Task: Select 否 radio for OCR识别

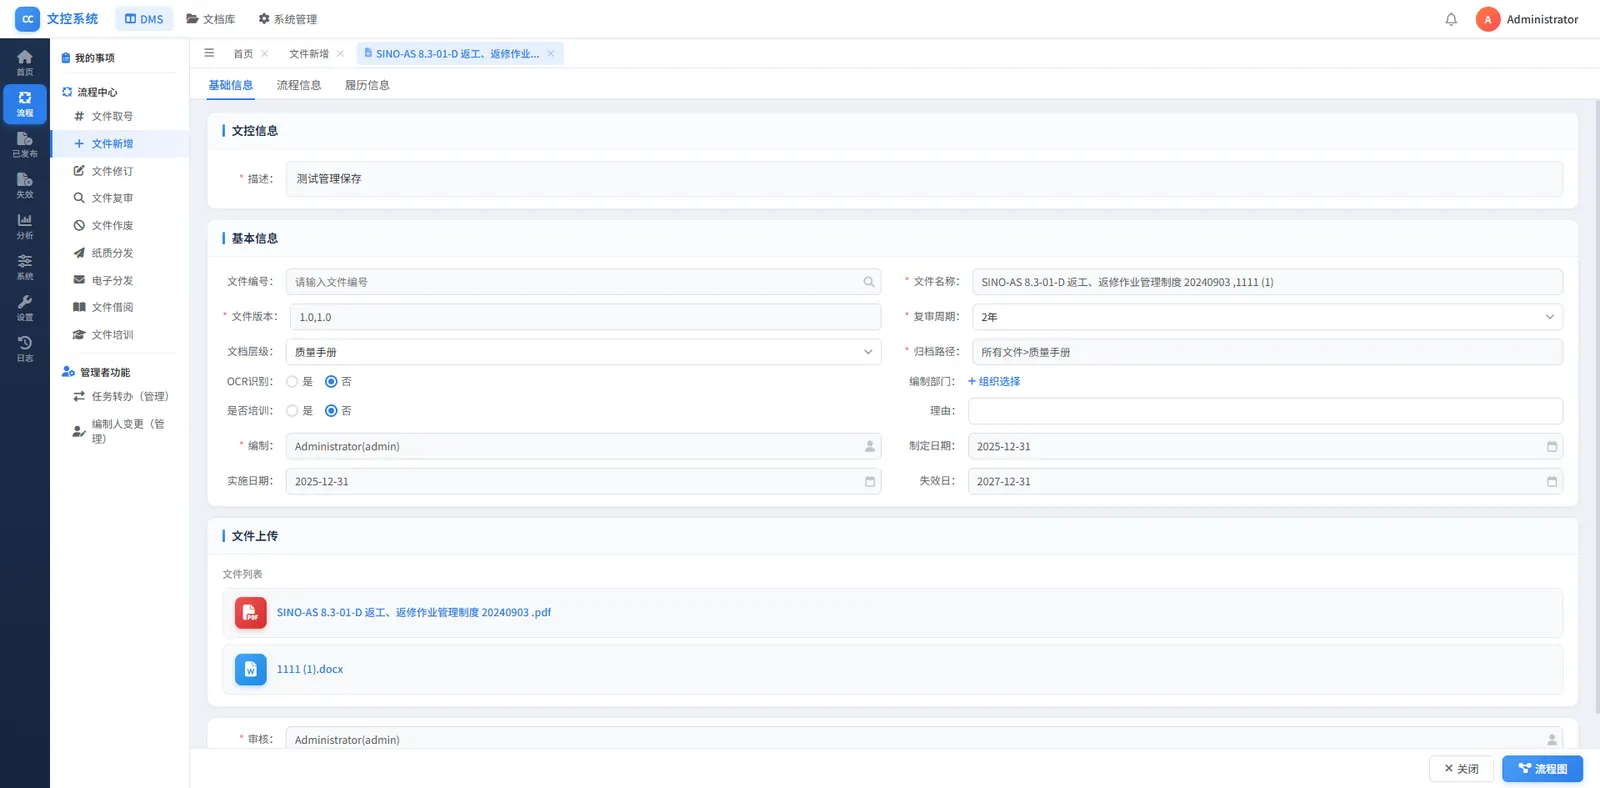Action: (331, 382)
